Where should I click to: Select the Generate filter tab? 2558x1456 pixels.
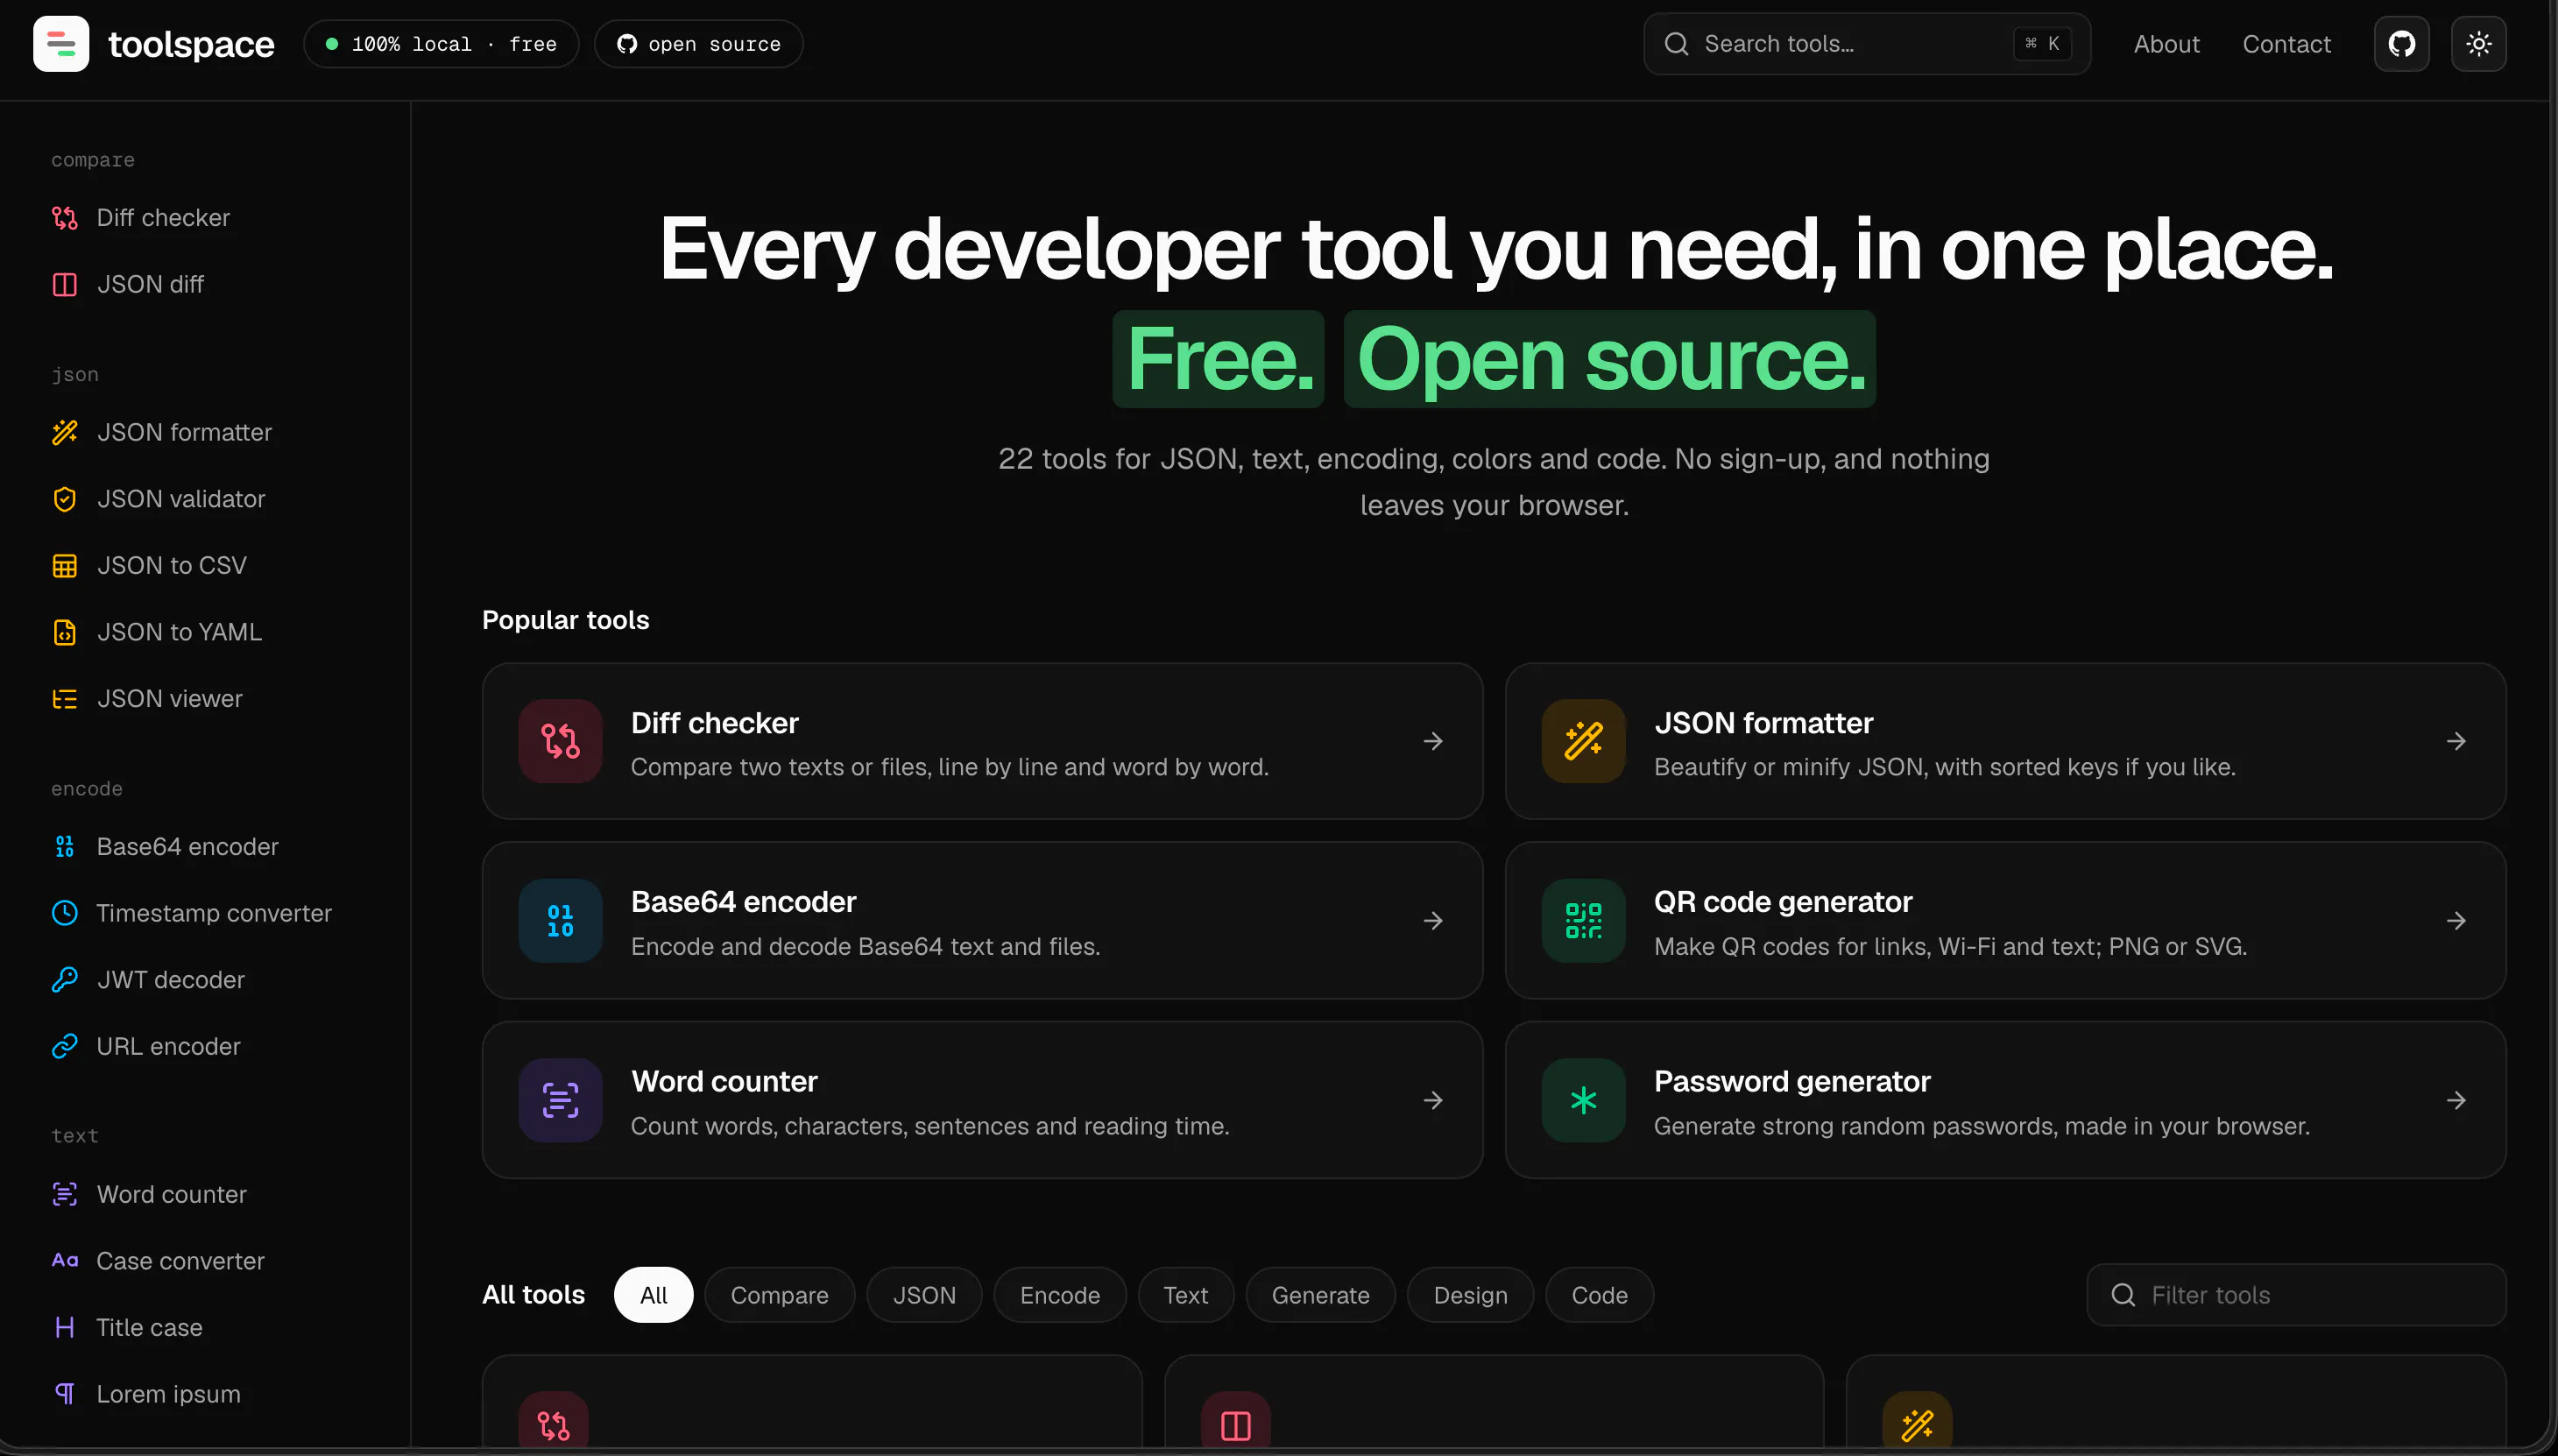1320,1295
